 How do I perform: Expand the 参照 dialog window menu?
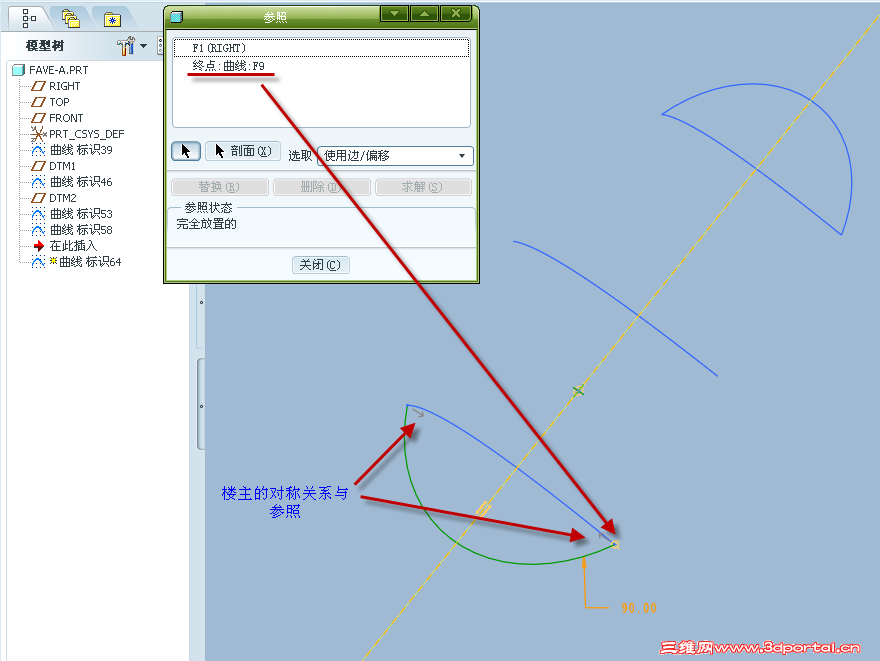pyautogui.click(x=394, y=14)
